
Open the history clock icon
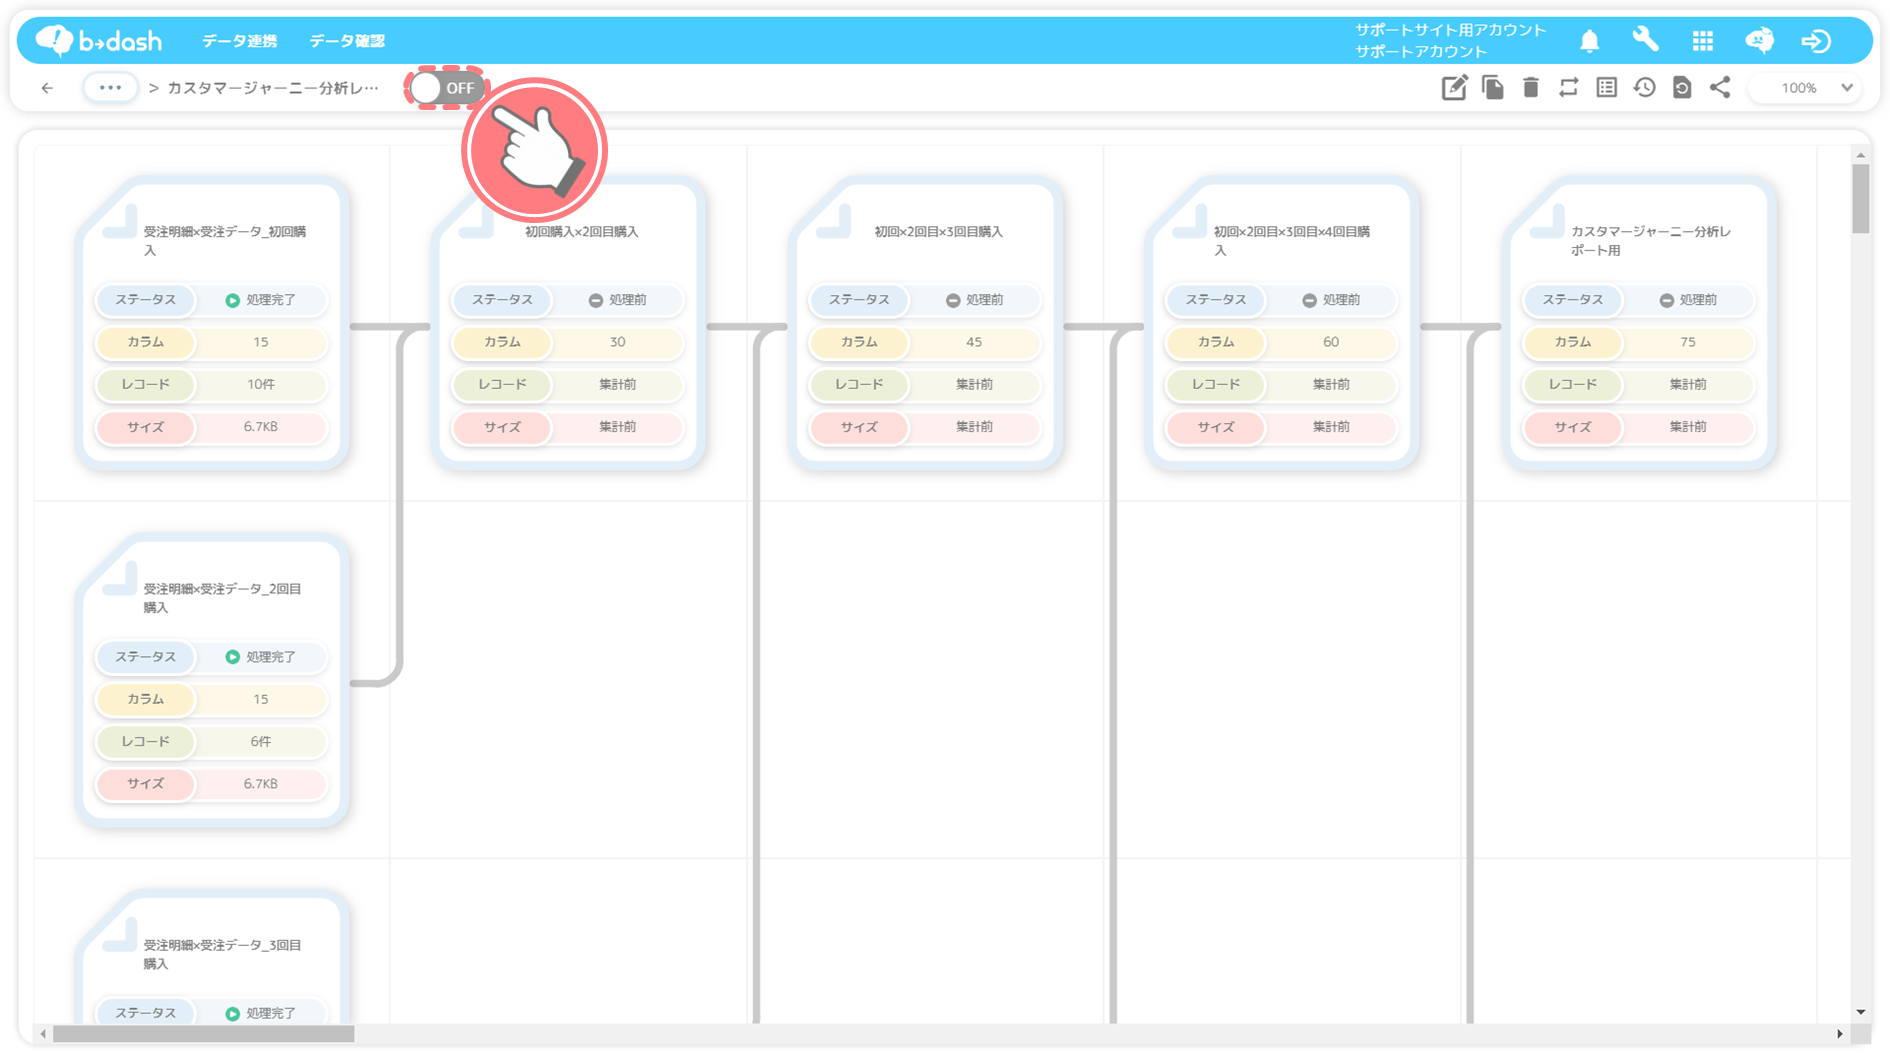tap(1645, 88)
